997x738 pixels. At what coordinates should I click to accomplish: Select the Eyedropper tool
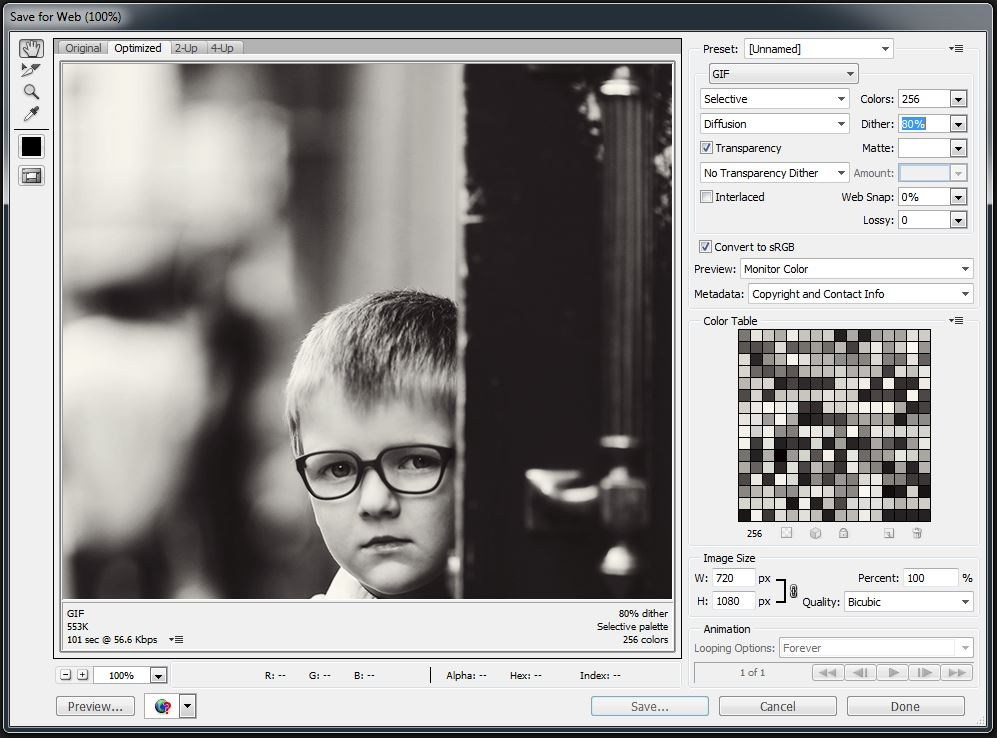[x=31, y=114]
